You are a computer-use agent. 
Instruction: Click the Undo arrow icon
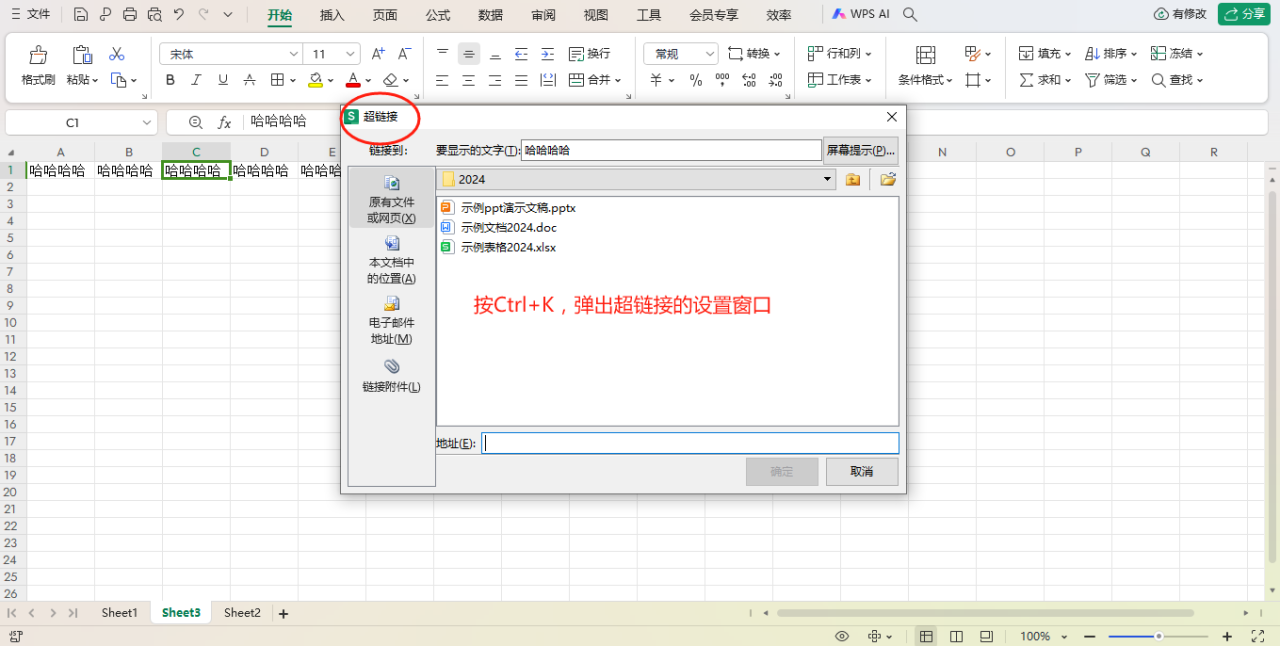pyautogui.click(x=179, y=15)
